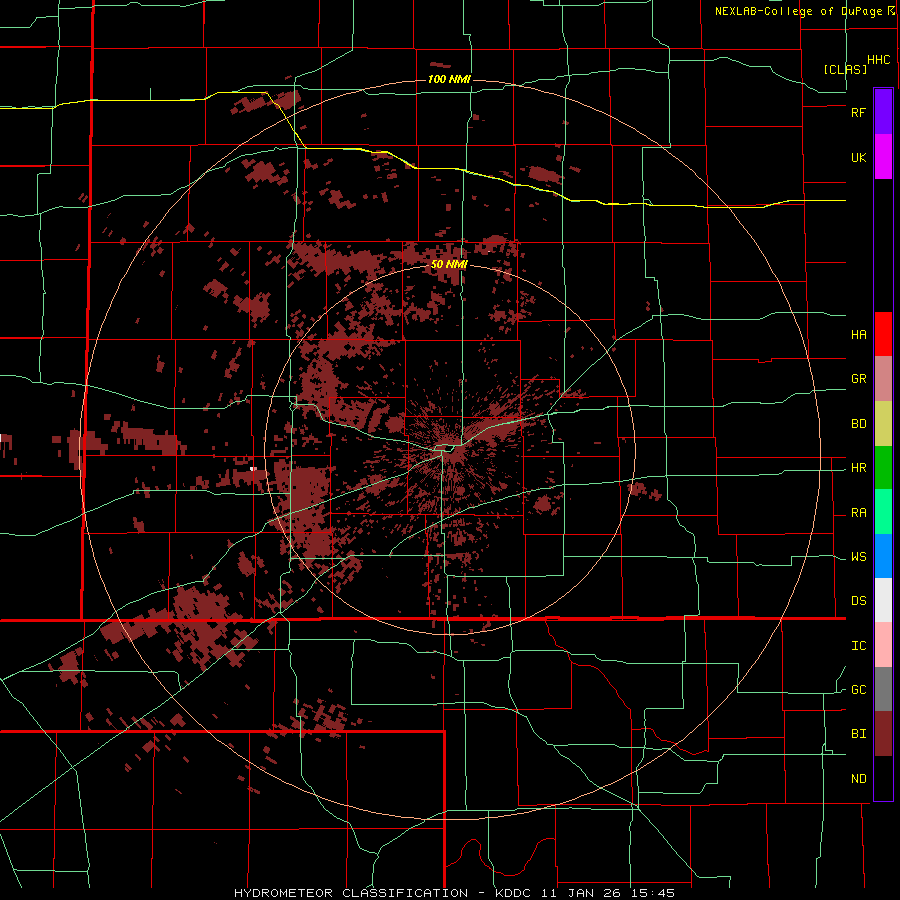
Task: Click the Hydrometeor Classification KDDC title caption
Action: (x=454, y=893)
